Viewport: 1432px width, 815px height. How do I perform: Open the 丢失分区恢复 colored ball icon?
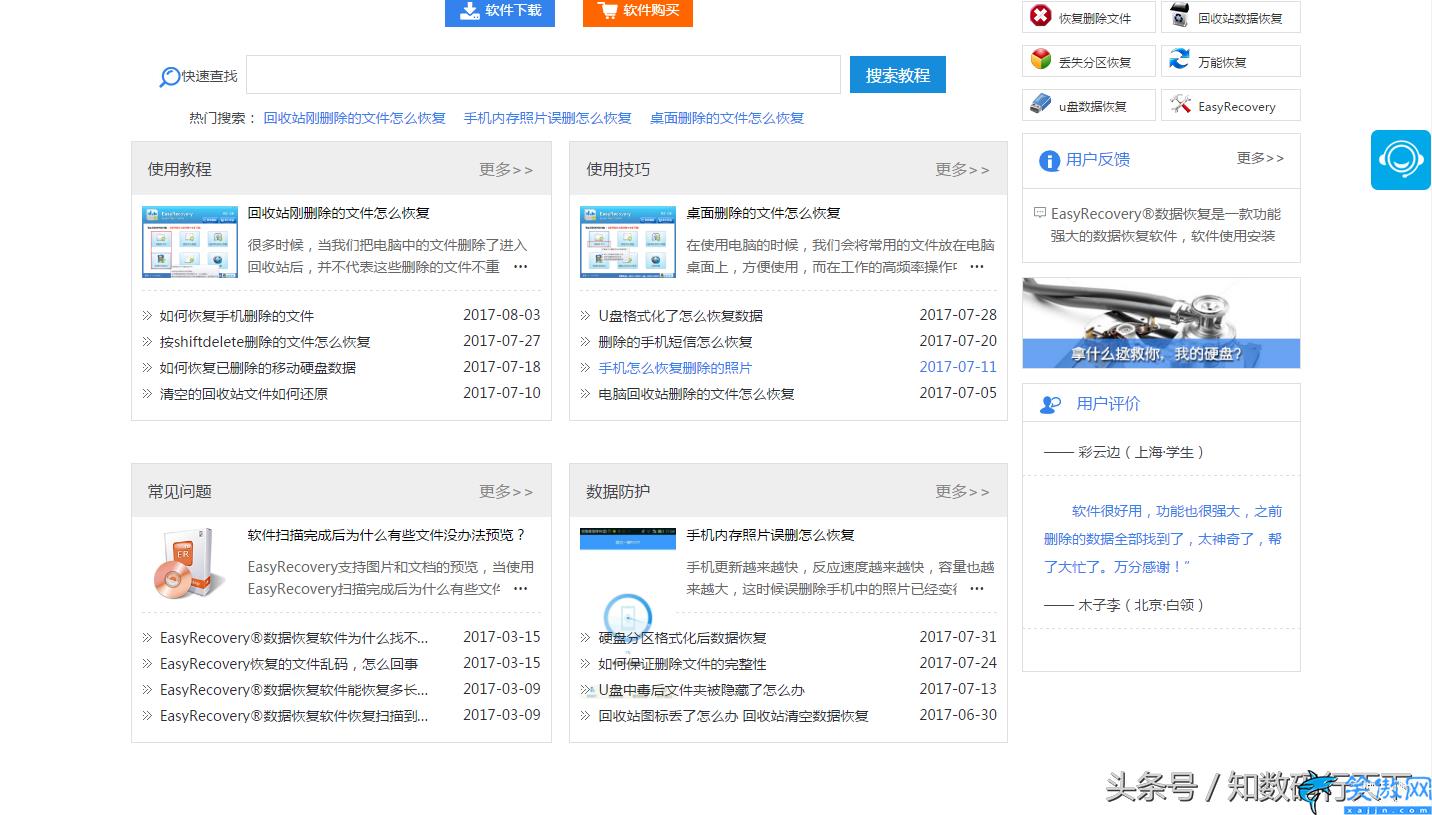point(1041,60)
